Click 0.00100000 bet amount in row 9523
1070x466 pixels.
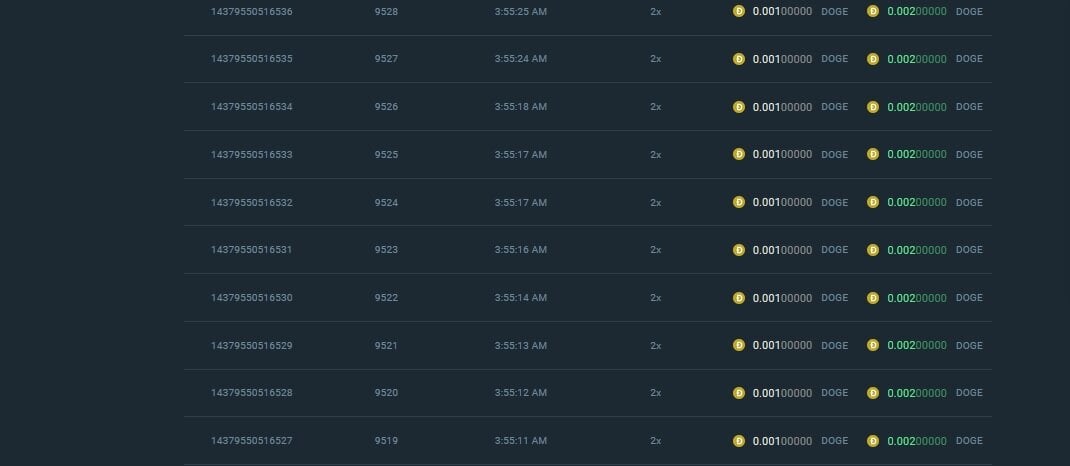[x=782, y=250]
